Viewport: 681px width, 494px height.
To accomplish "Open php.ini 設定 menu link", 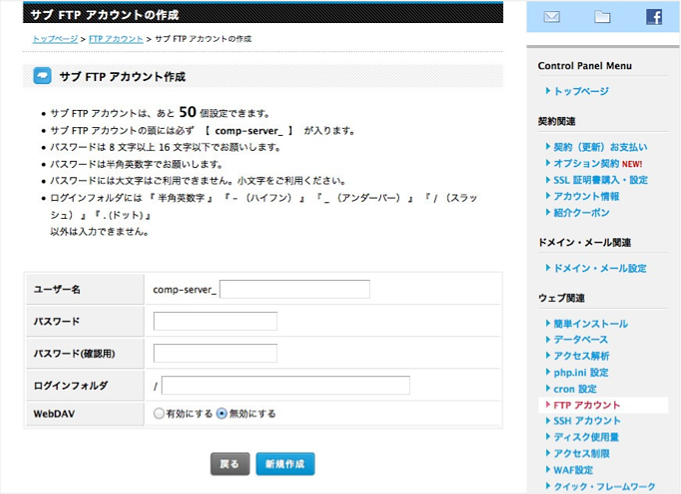I will click(581, 373).
